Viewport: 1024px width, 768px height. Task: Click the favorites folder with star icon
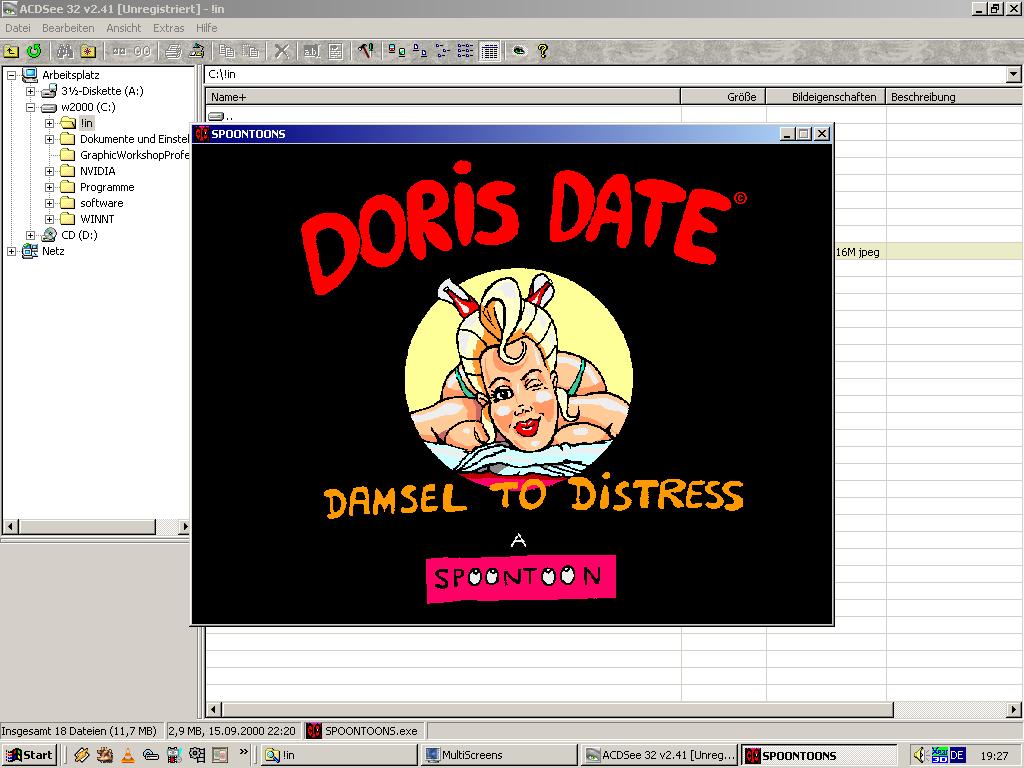88,51
